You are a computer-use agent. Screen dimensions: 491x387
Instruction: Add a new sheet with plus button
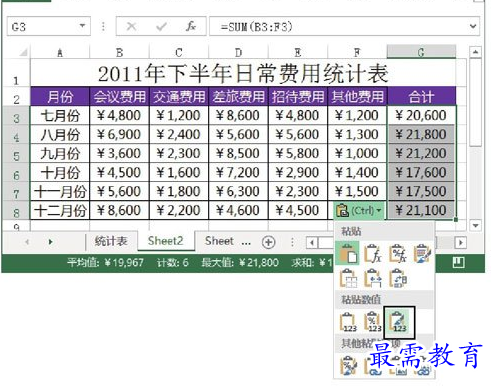coord(268,242)
